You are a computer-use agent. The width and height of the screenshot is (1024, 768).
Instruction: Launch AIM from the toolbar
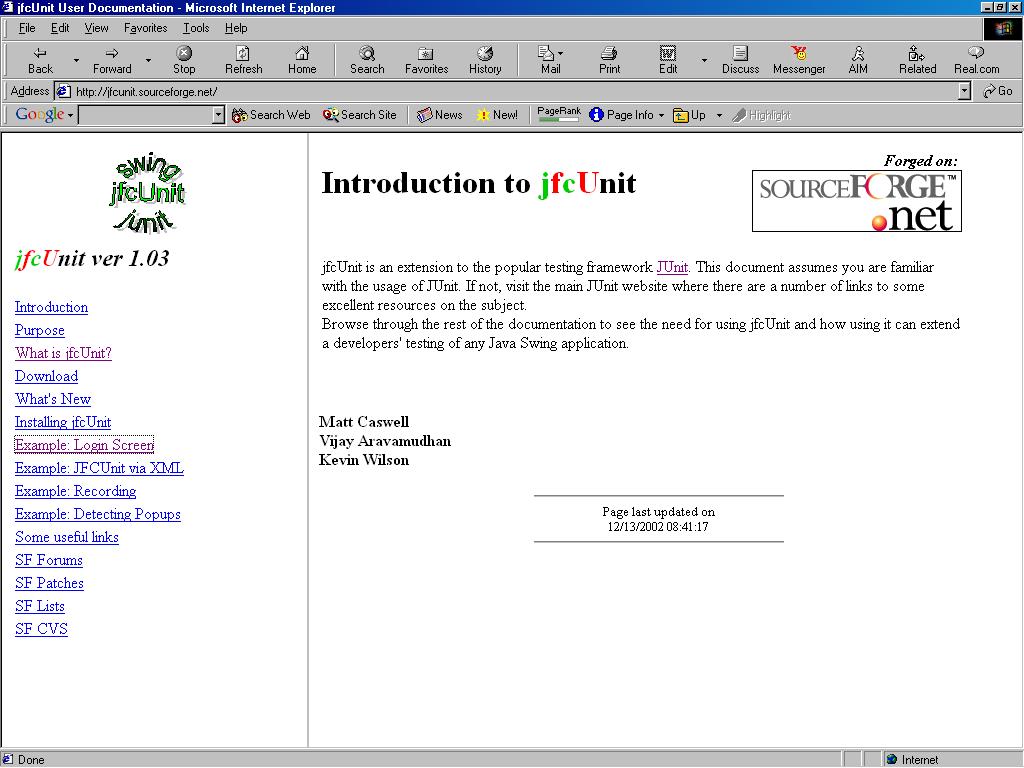[857, 60]
